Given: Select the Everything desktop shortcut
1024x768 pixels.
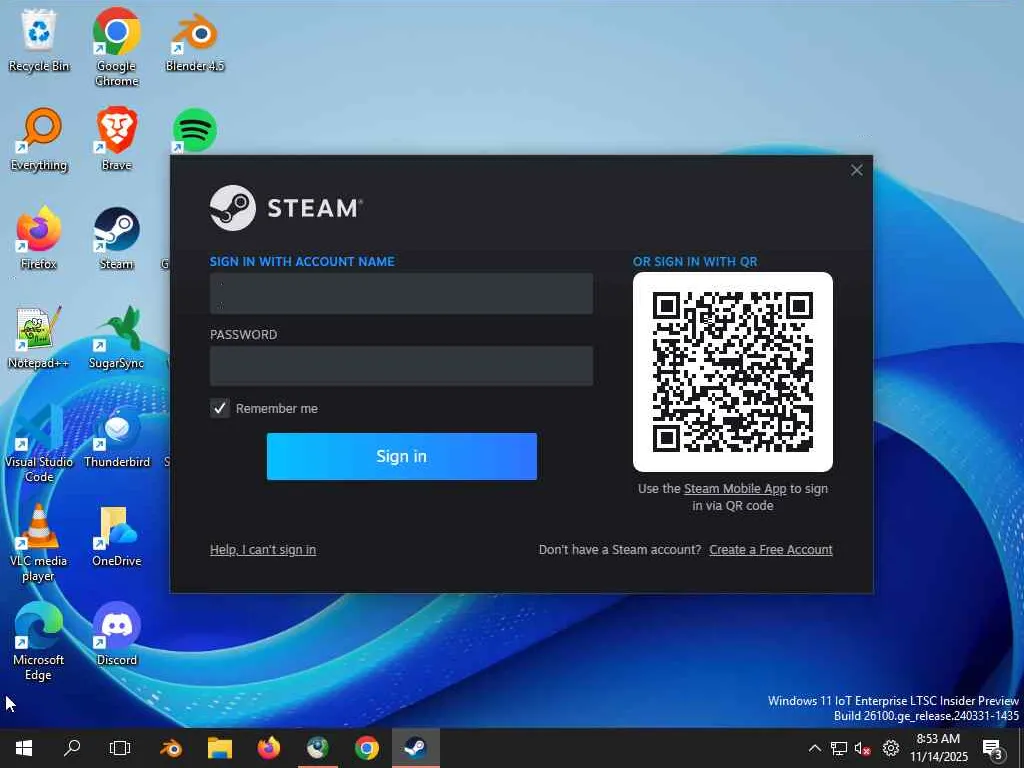Looking at the screenshot, I should pos(39,140).
